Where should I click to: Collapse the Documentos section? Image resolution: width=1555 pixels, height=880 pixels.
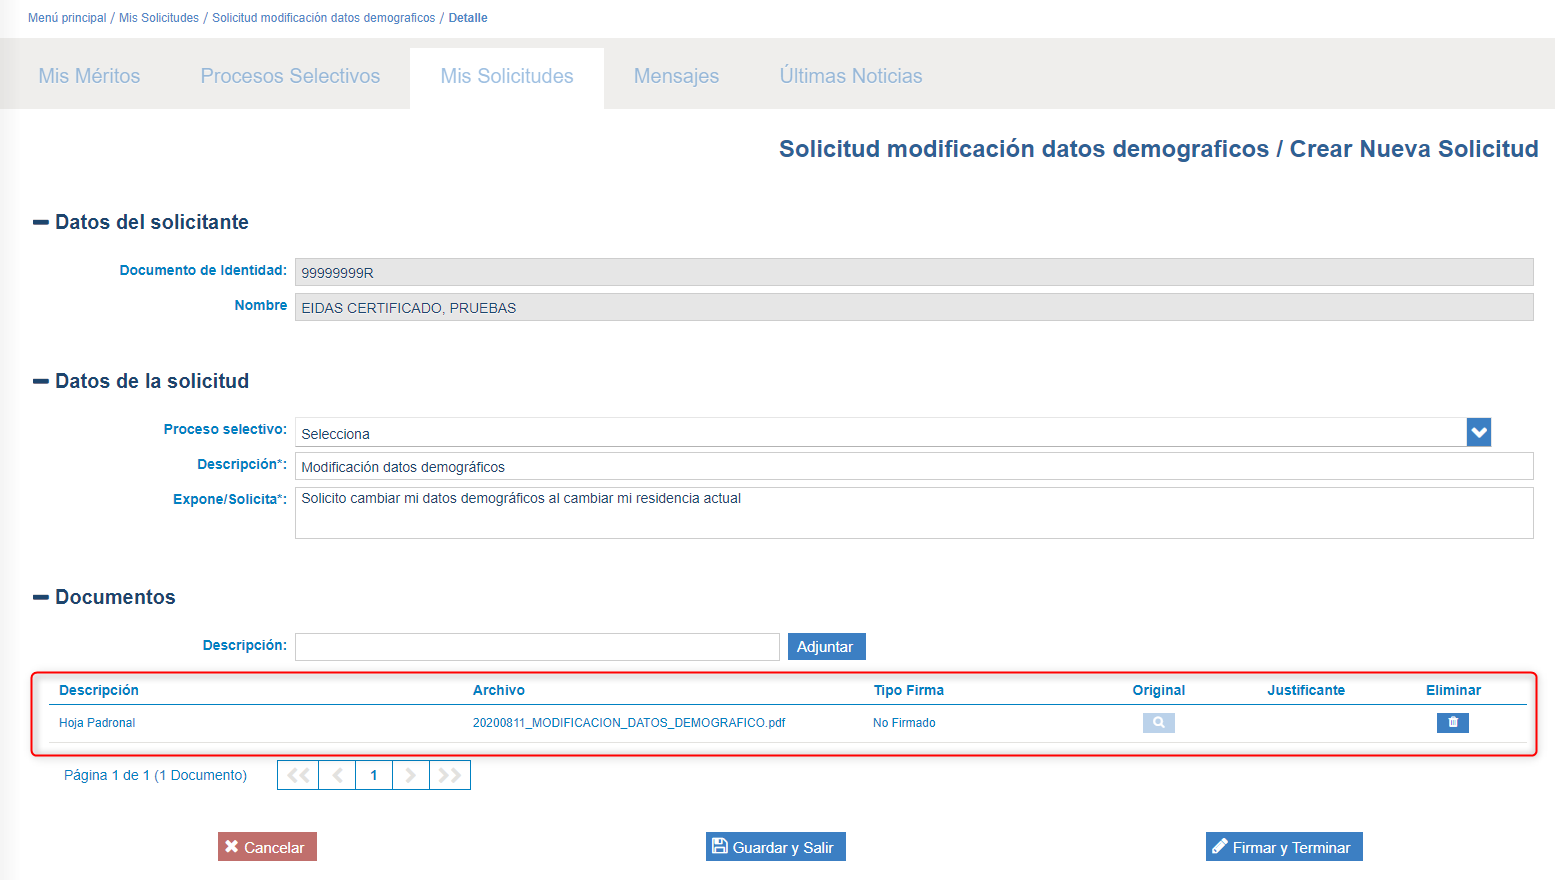pos(41,597)
